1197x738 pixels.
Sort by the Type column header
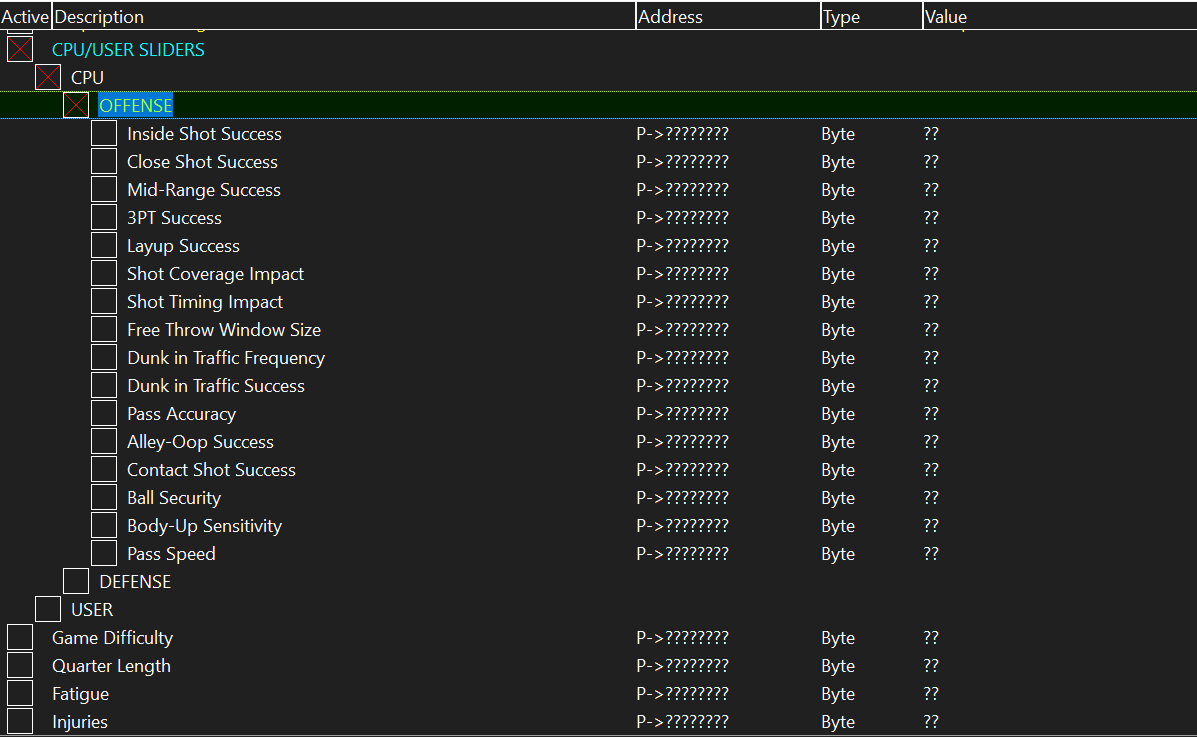tap(871, 16)
